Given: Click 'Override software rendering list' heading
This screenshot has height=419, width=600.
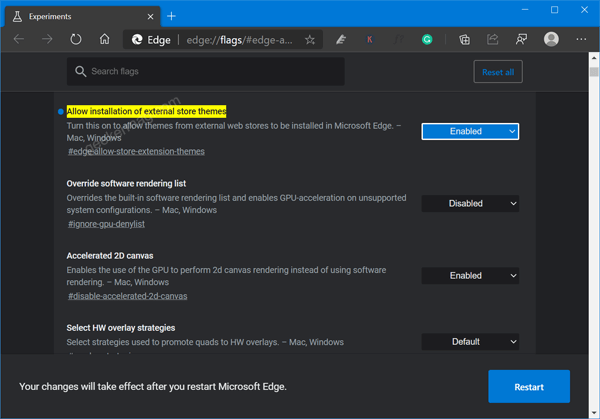Looking at the screenshot, I should click(126, 184).
